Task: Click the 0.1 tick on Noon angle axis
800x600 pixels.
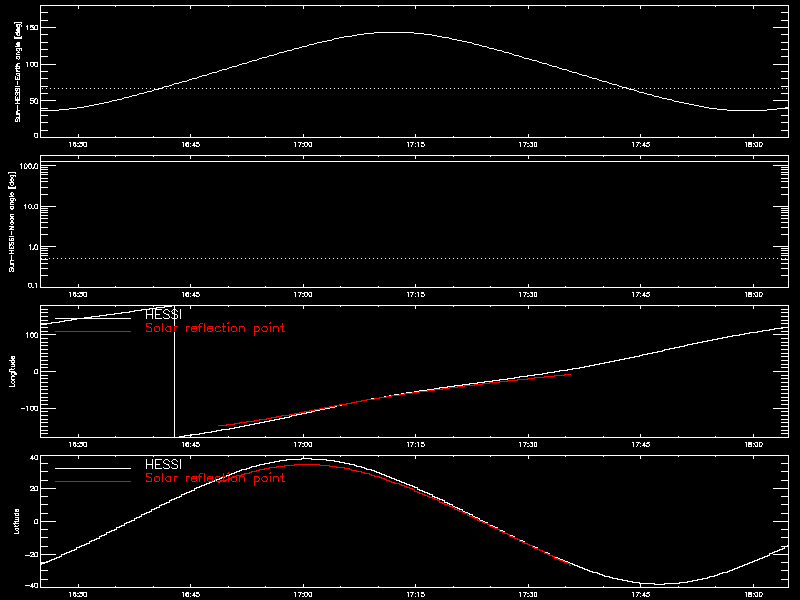Action: (32, 285)
